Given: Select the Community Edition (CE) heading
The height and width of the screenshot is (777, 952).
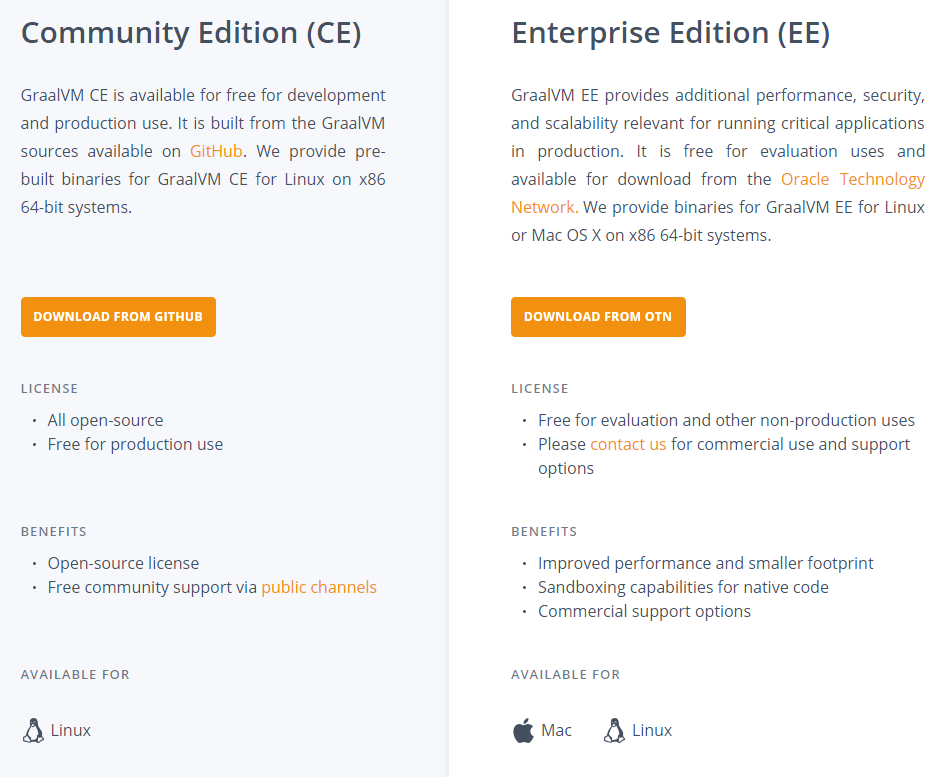Looking at the screenshot, I should tap(191, 33).
